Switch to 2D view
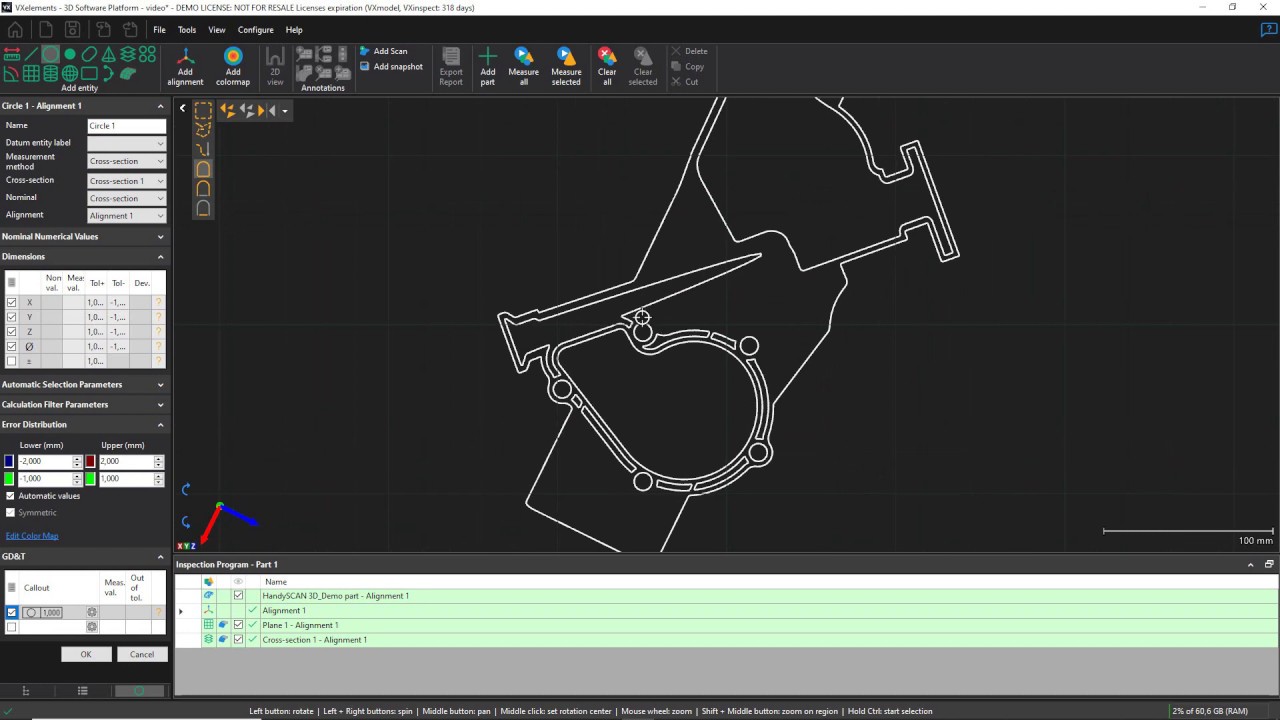 275,65
